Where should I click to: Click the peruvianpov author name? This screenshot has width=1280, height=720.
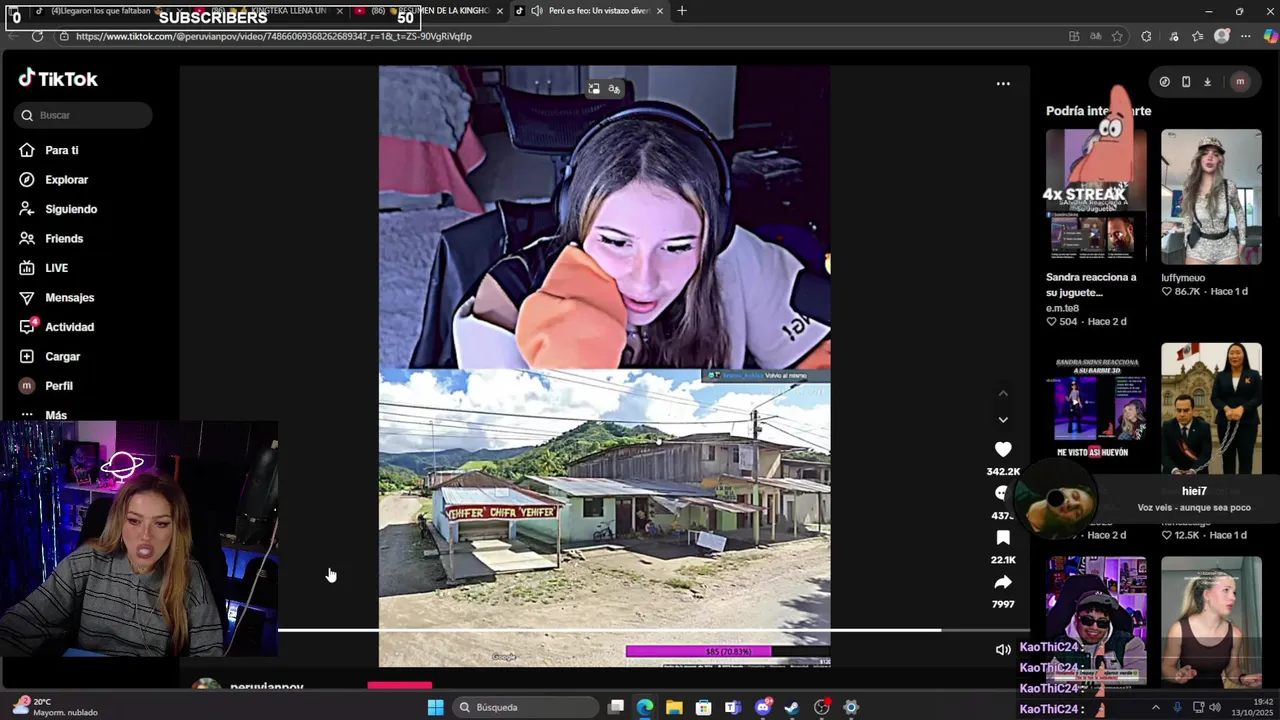click(266, 688)
